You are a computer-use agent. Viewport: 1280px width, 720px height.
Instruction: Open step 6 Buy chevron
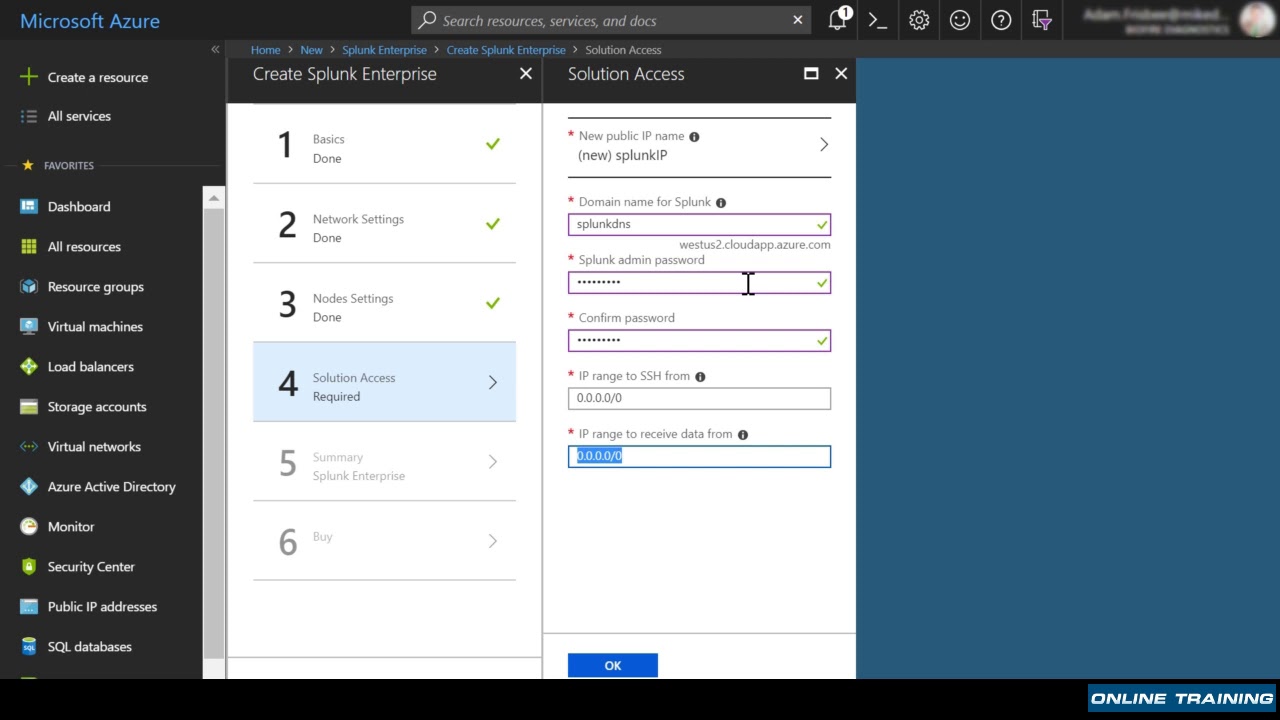pos(492,541)
